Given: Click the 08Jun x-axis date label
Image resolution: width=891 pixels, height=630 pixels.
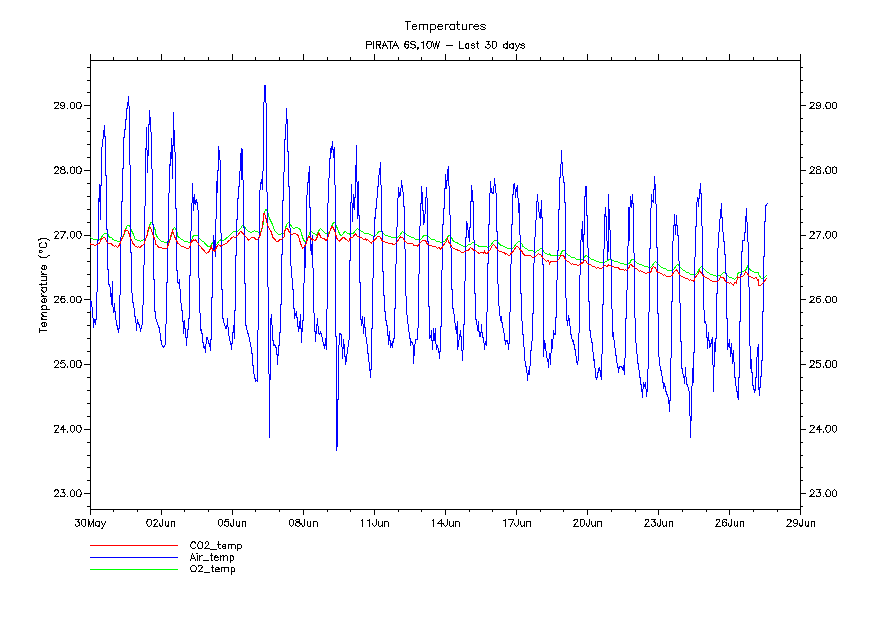Looking at the screenshot, I should click(x=303, y=523).
